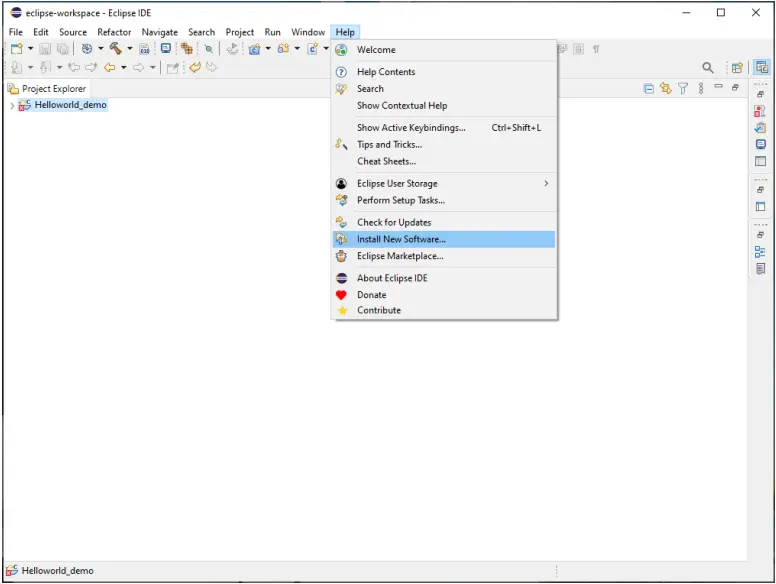Image resolution: width=776 pixels, height=584 pixels.
Task: Toggle the block selection icon left of pilcrow
Action: pyautogui.click(x=579, y=49)
